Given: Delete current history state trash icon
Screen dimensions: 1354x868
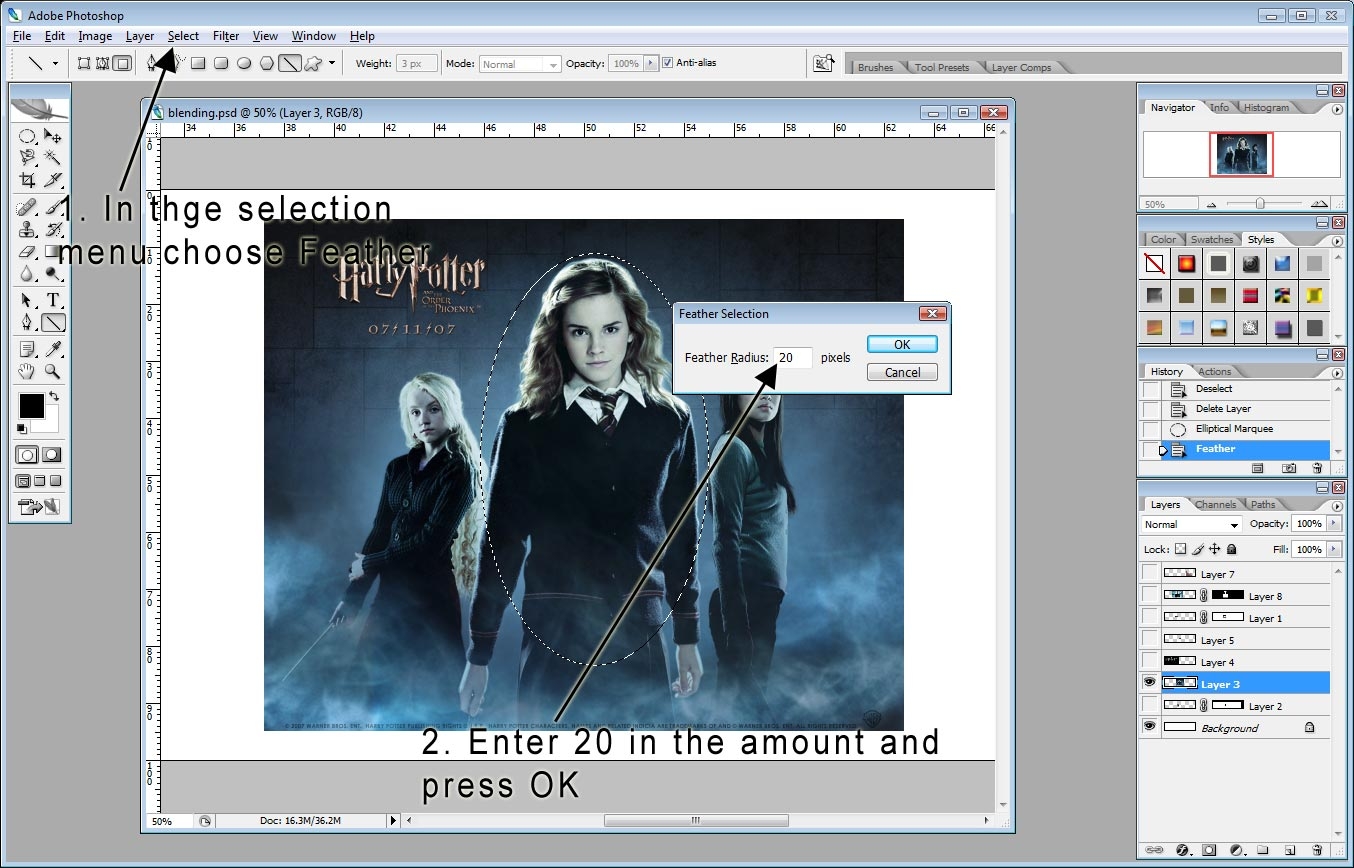Looking at the screenshot, I should (1317, 467).
